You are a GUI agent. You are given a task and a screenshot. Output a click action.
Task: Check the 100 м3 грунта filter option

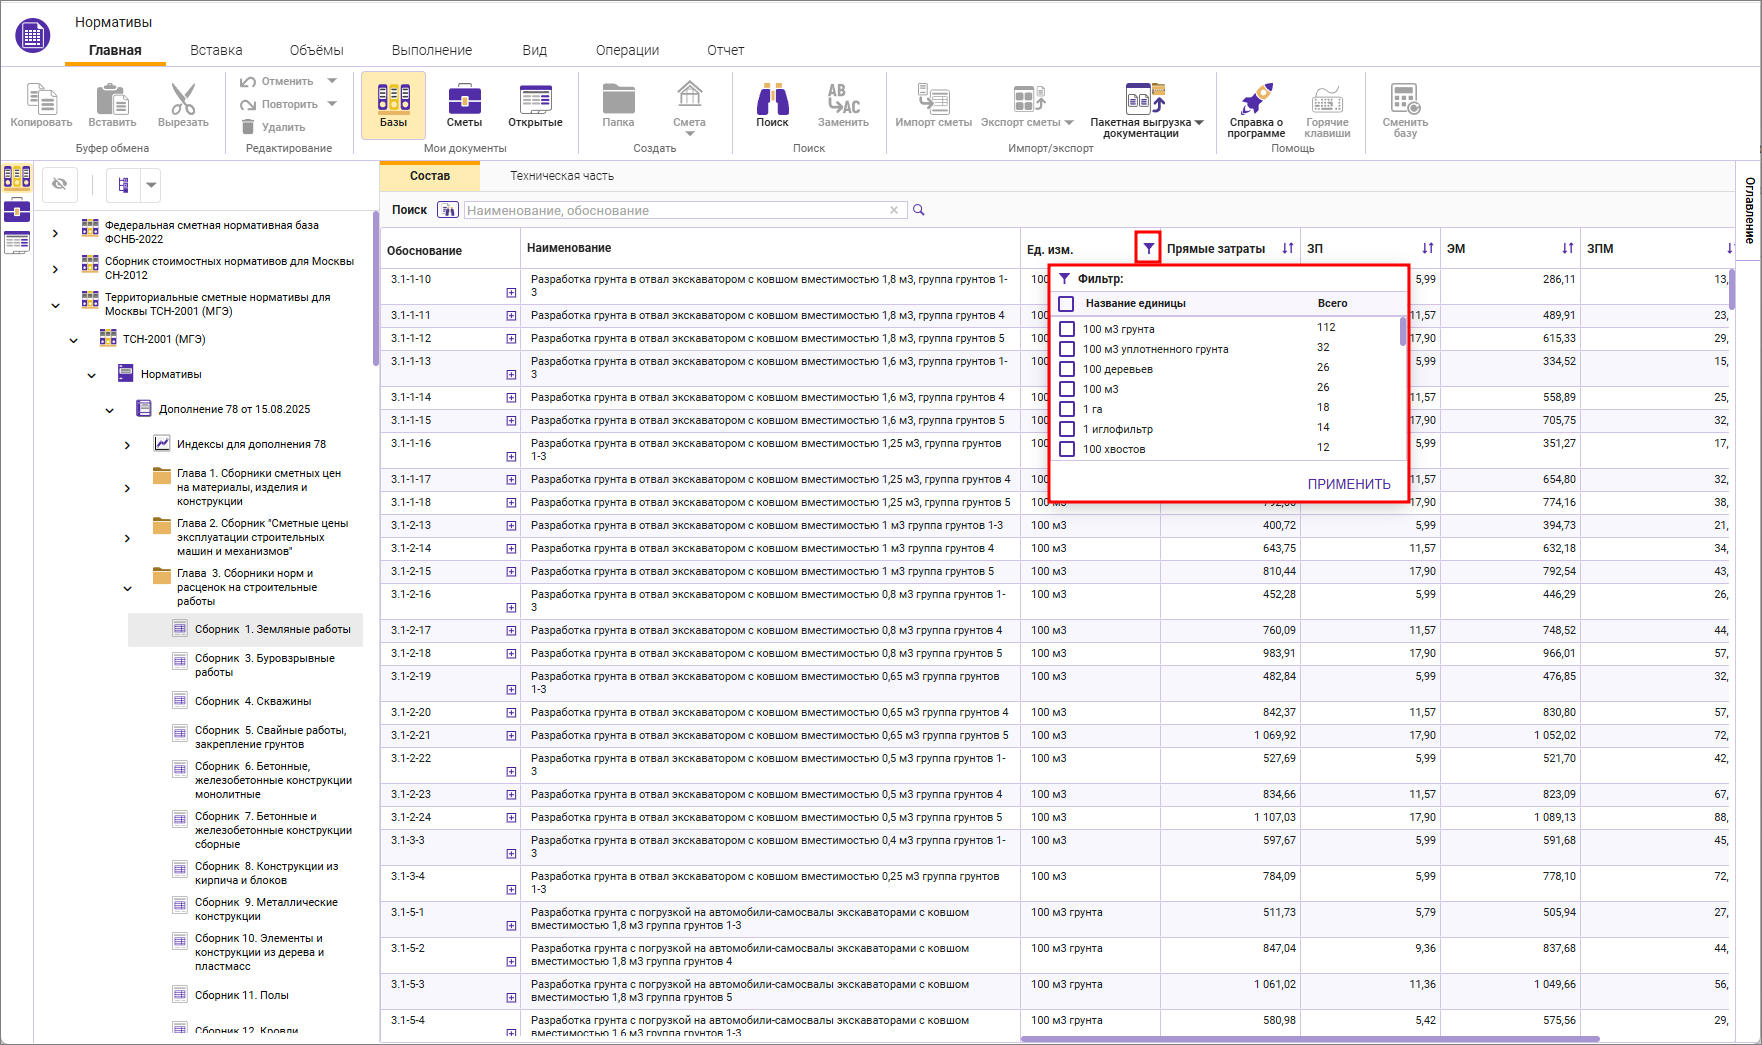tap(1067, 329)
